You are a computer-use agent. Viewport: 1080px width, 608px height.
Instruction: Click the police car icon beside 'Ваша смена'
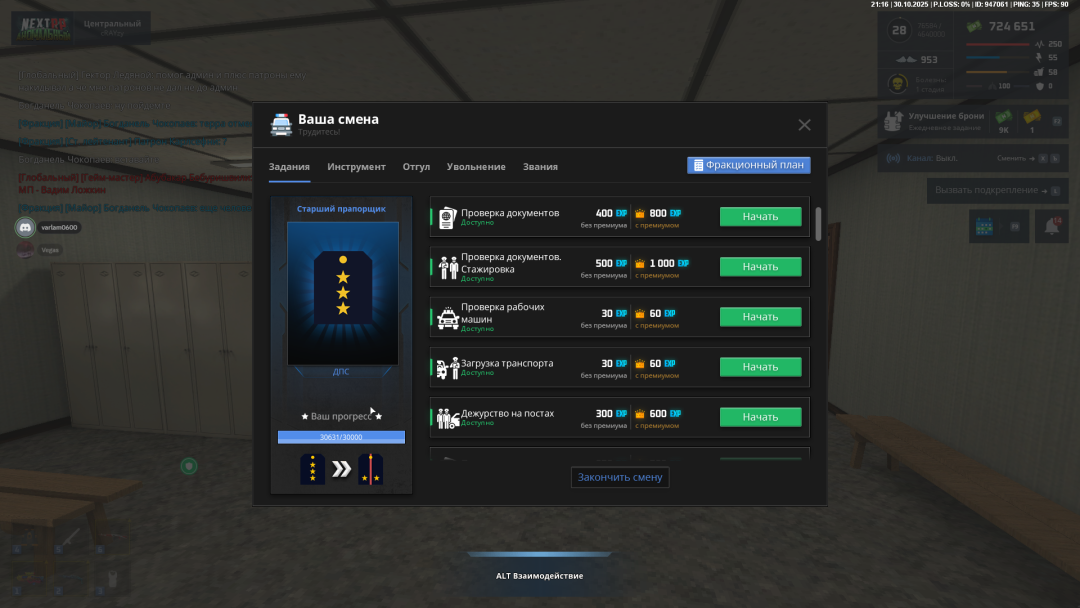(281, 125)
